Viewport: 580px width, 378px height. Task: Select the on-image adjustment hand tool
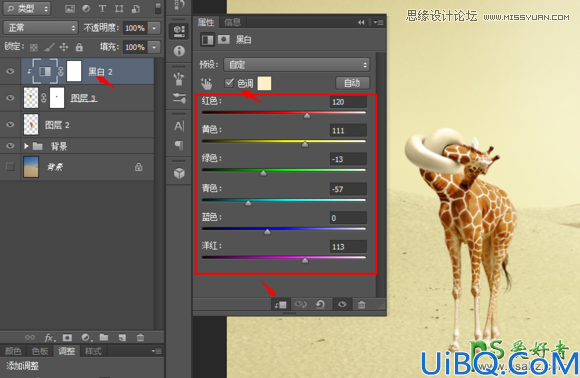click(206, 84)
